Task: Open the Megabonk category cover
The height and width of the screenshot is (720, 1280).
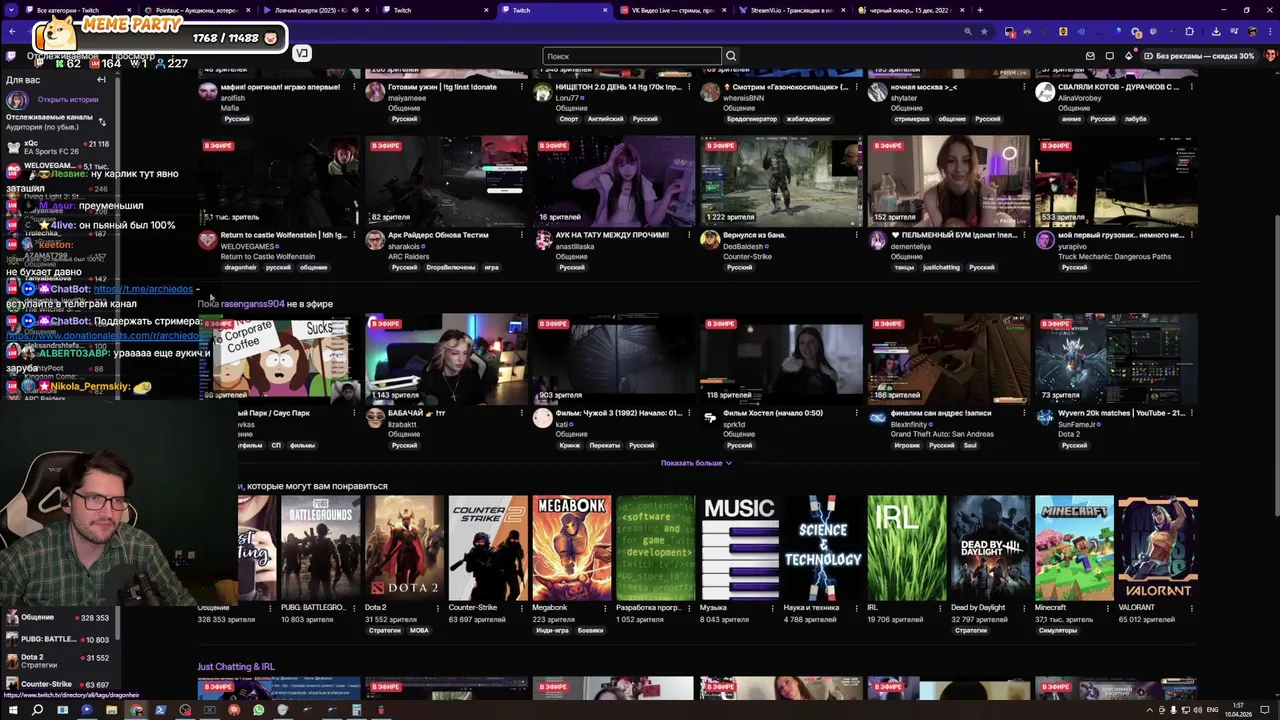Action: coord(571,547)
